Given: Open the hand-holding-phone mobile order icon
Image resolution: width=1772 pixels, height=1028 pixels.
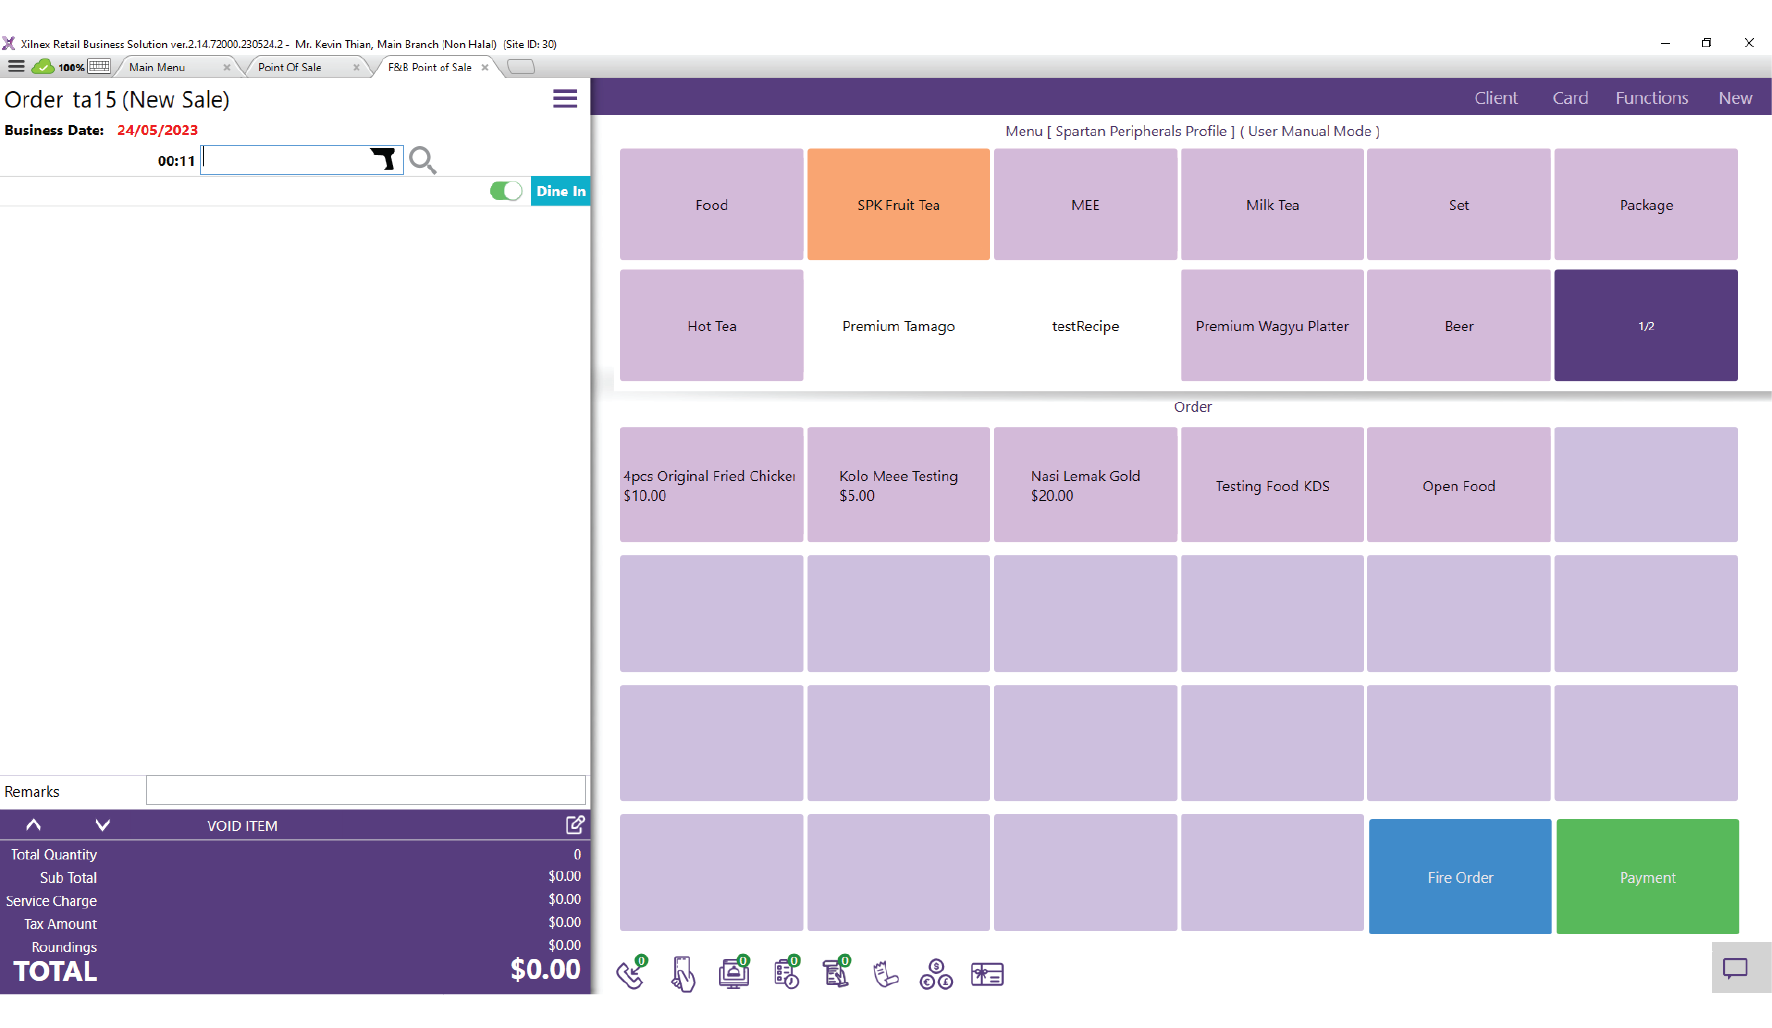Looking at the screenshot, I should [x=683, y=973].
